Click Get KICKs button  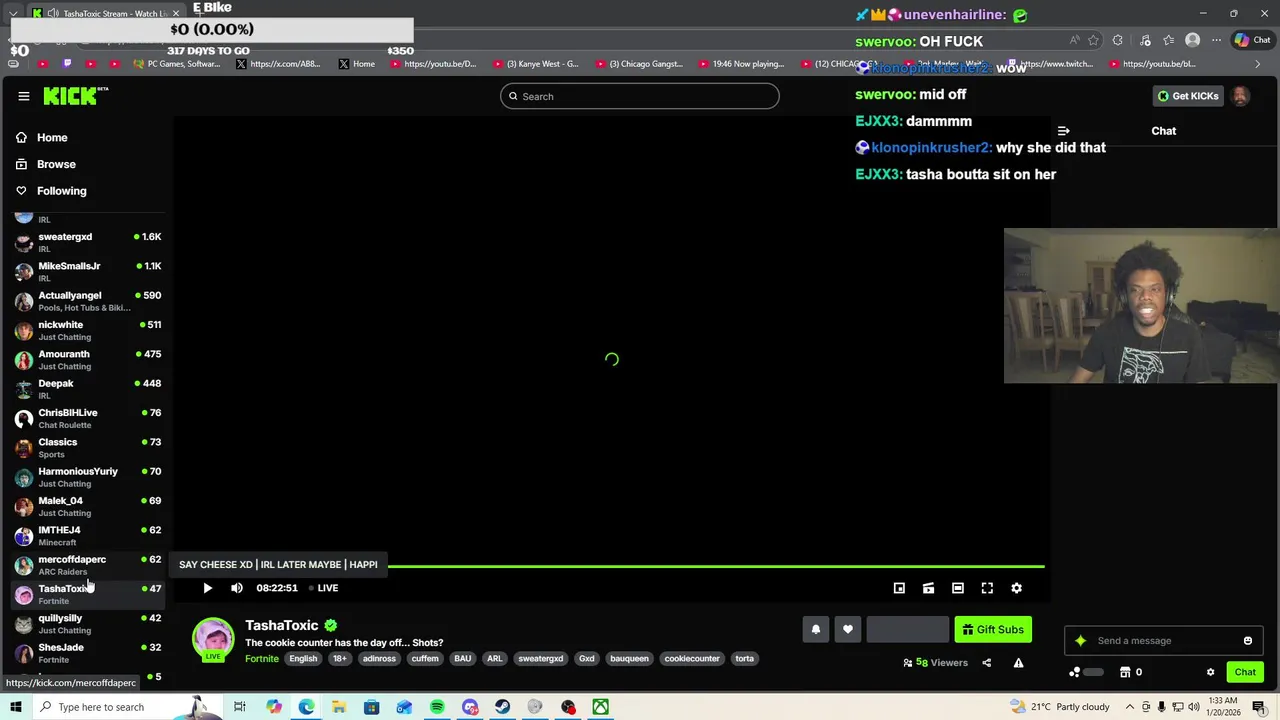coord(1187,96)
